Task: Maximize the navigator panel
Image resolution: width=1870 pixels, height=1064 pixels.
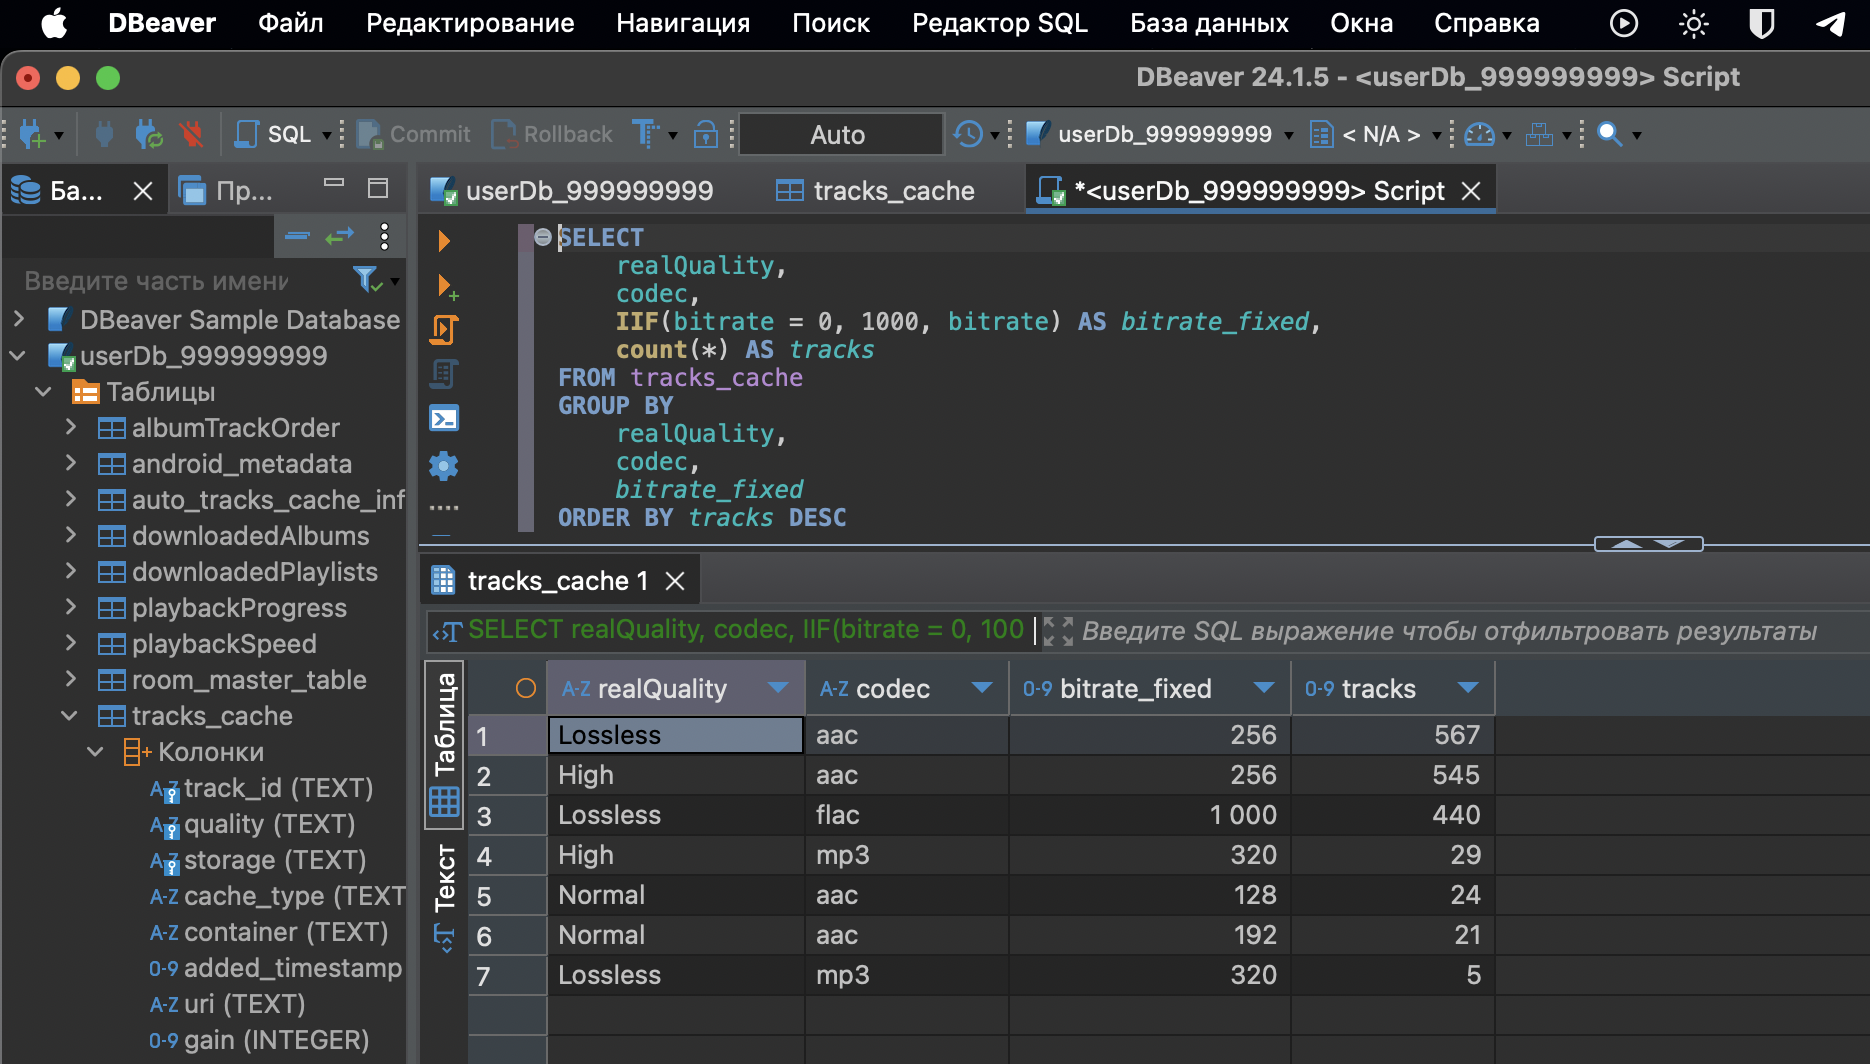Action: (x=378, y=188)
